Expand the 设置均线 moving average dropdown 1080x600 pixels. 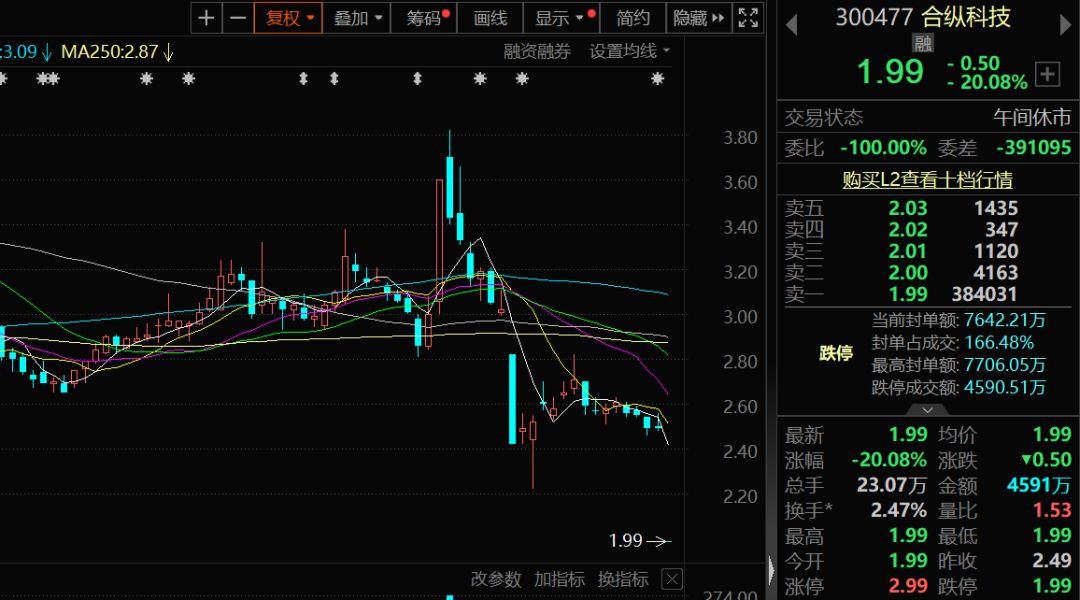(x=630, y=51)
